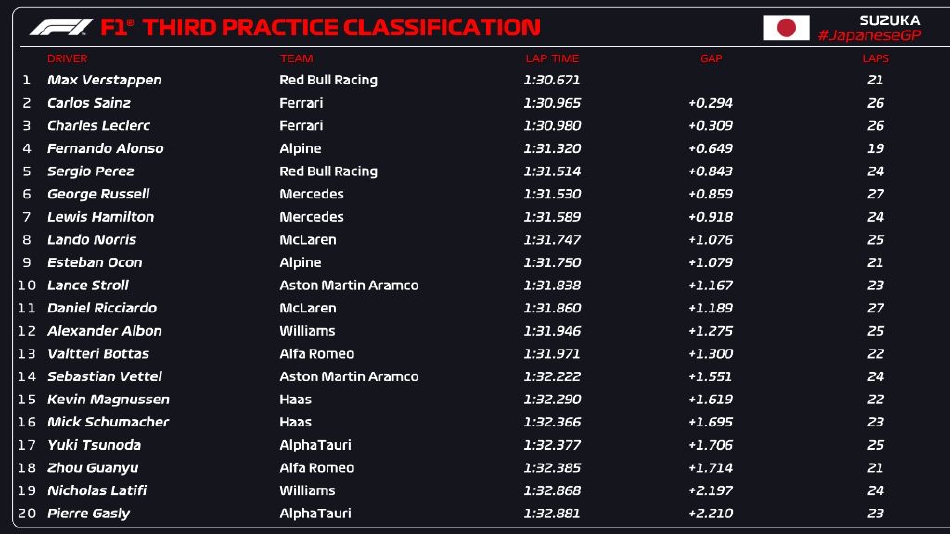Viewport: 950px width, 534px height.
Task: Click the Japanese flag icon
Action: click(x=786, y=28)
